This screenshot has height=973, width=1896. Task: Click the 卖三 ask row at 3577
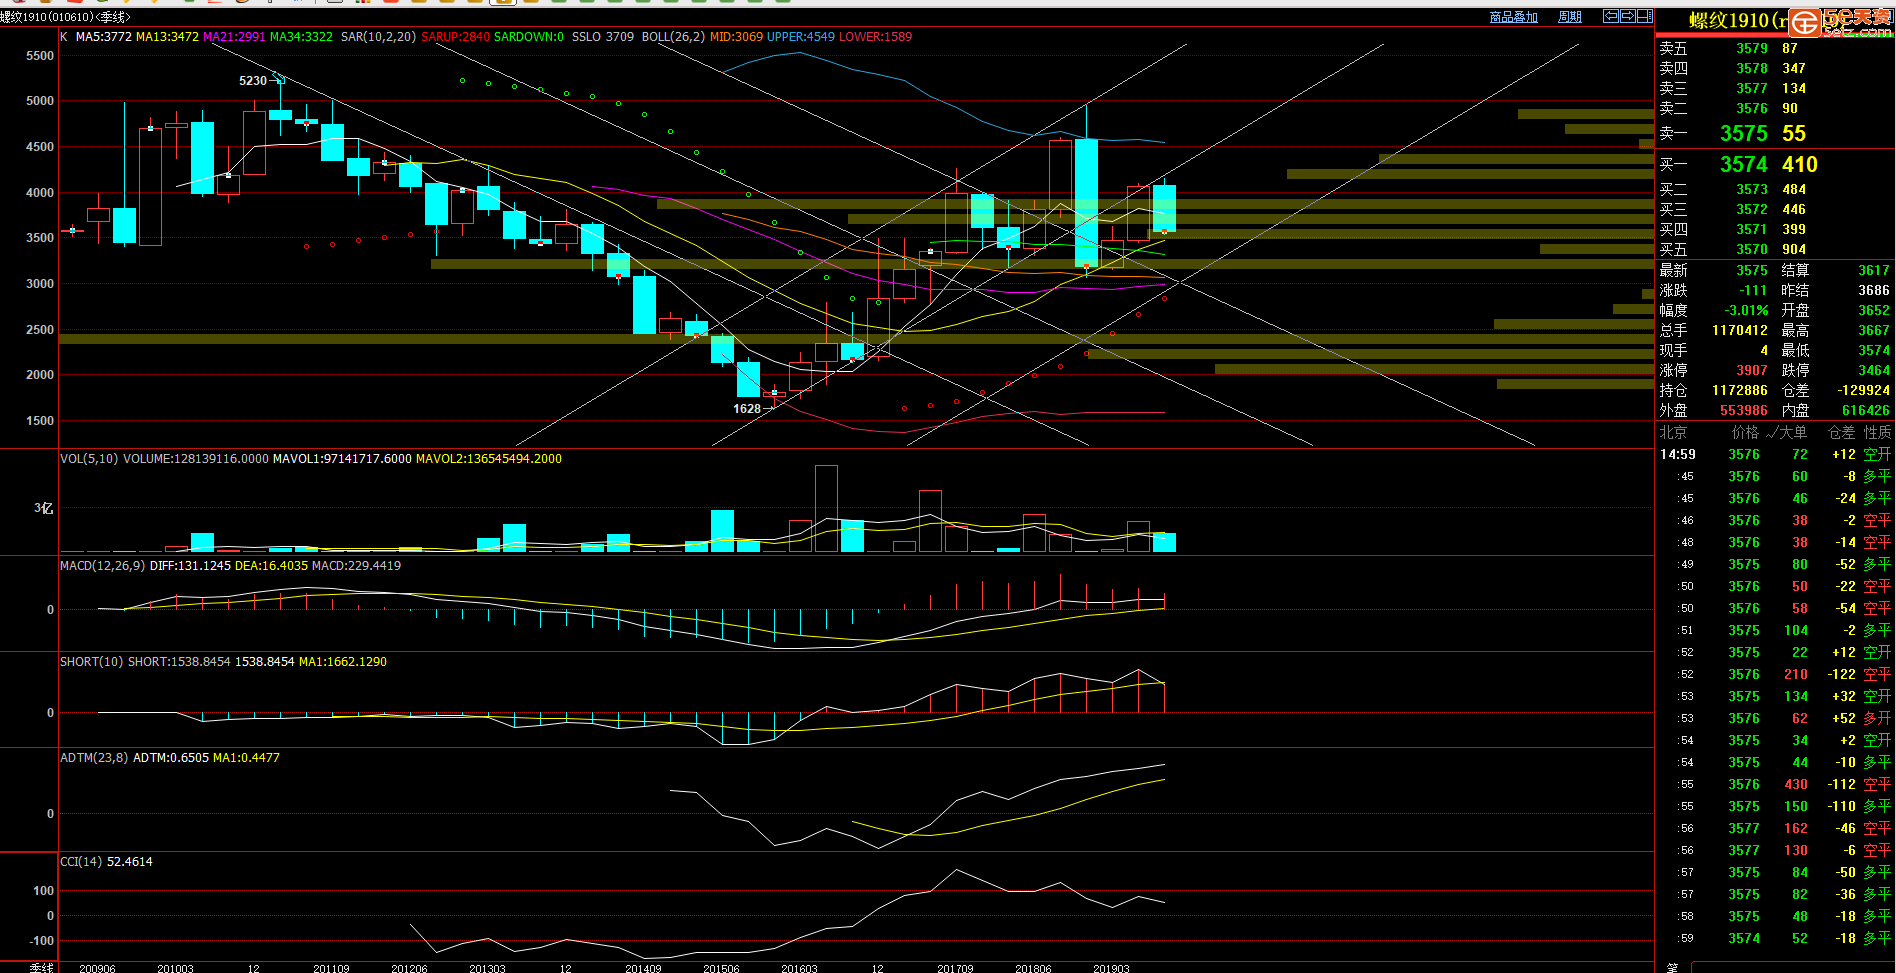1776,88
